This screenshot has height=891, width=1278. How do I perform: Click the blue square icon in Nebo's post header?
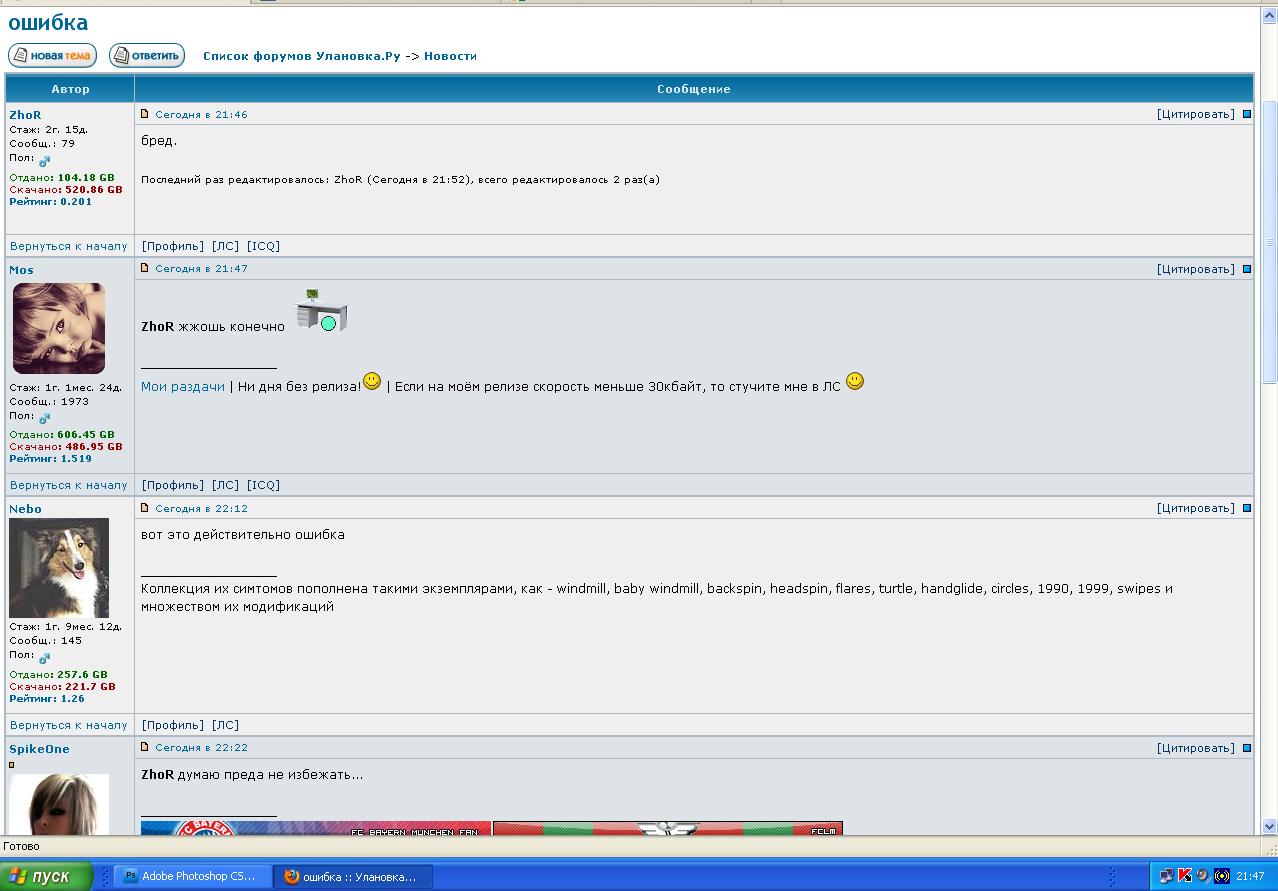coord(1247,508)
